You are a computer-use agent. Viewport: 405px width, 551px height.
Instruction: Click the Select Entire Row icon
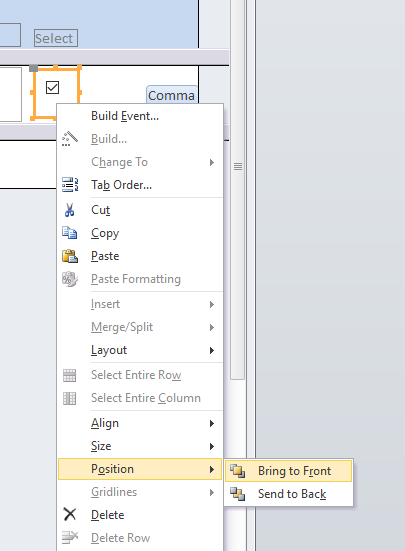[69, 375]
